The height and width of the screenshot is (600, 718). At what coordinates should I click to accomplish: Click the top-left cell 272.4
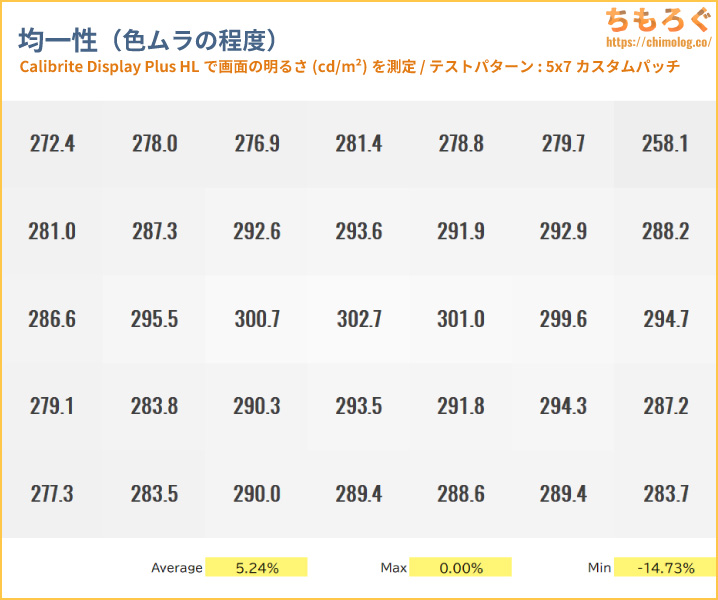click(x=52, y=144)
